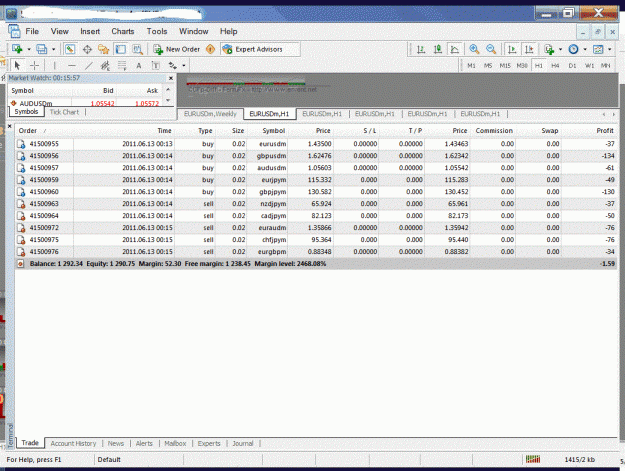Switch timeframe to M5

pos(488,66)
